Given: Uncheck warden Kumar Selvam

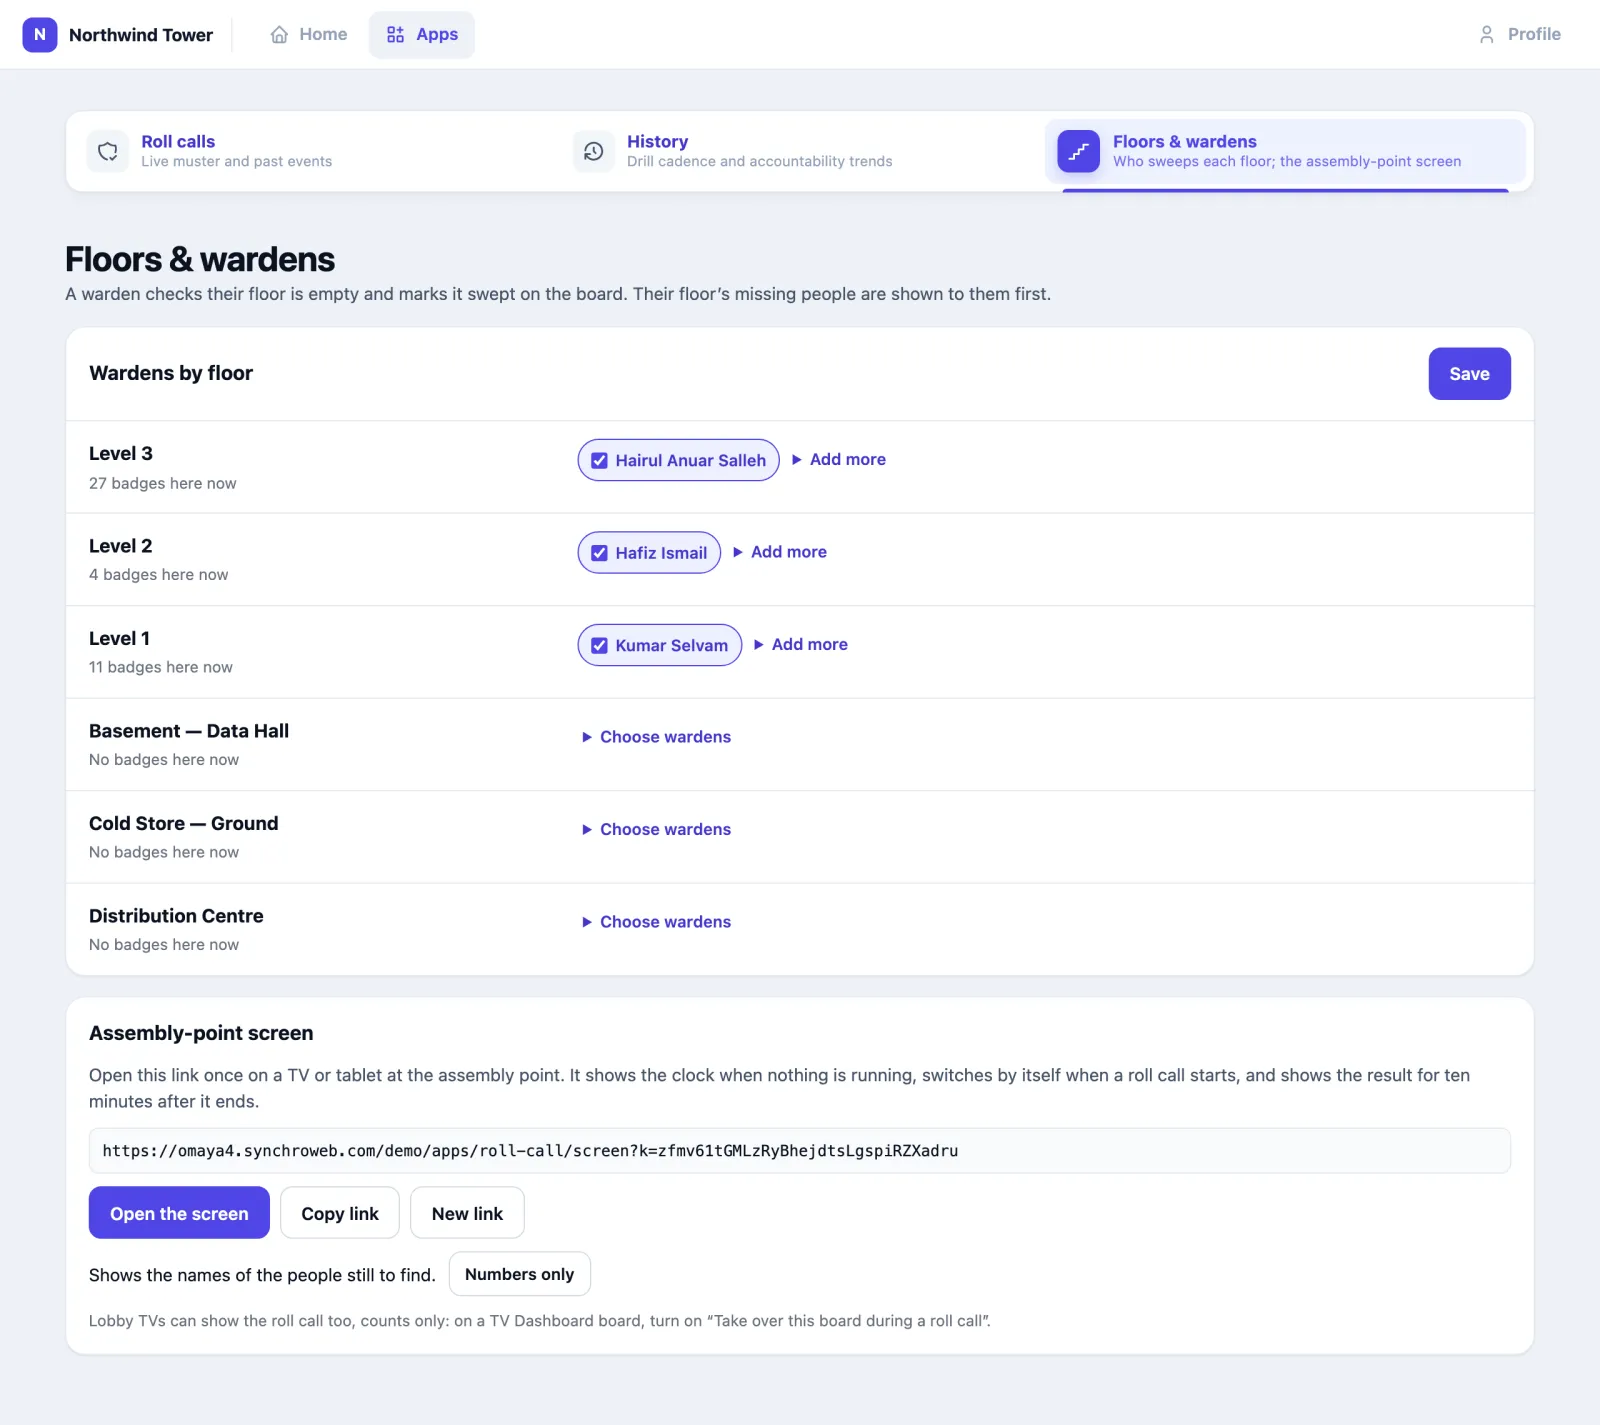Looking at the screenshot, I should 600,646.
